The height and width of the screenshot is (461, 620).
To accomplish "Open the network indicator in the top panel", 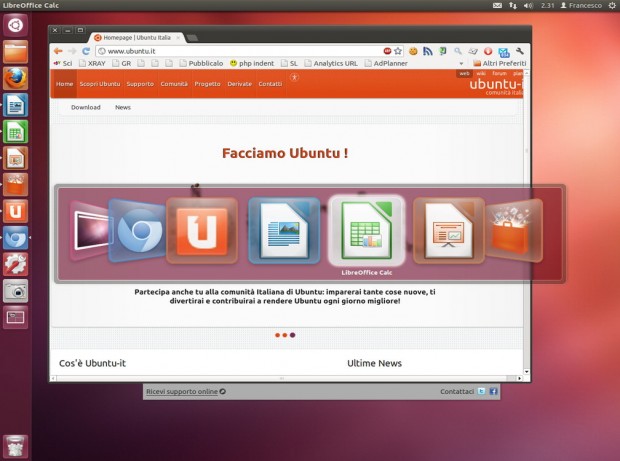I will click(x=513, y=6).
